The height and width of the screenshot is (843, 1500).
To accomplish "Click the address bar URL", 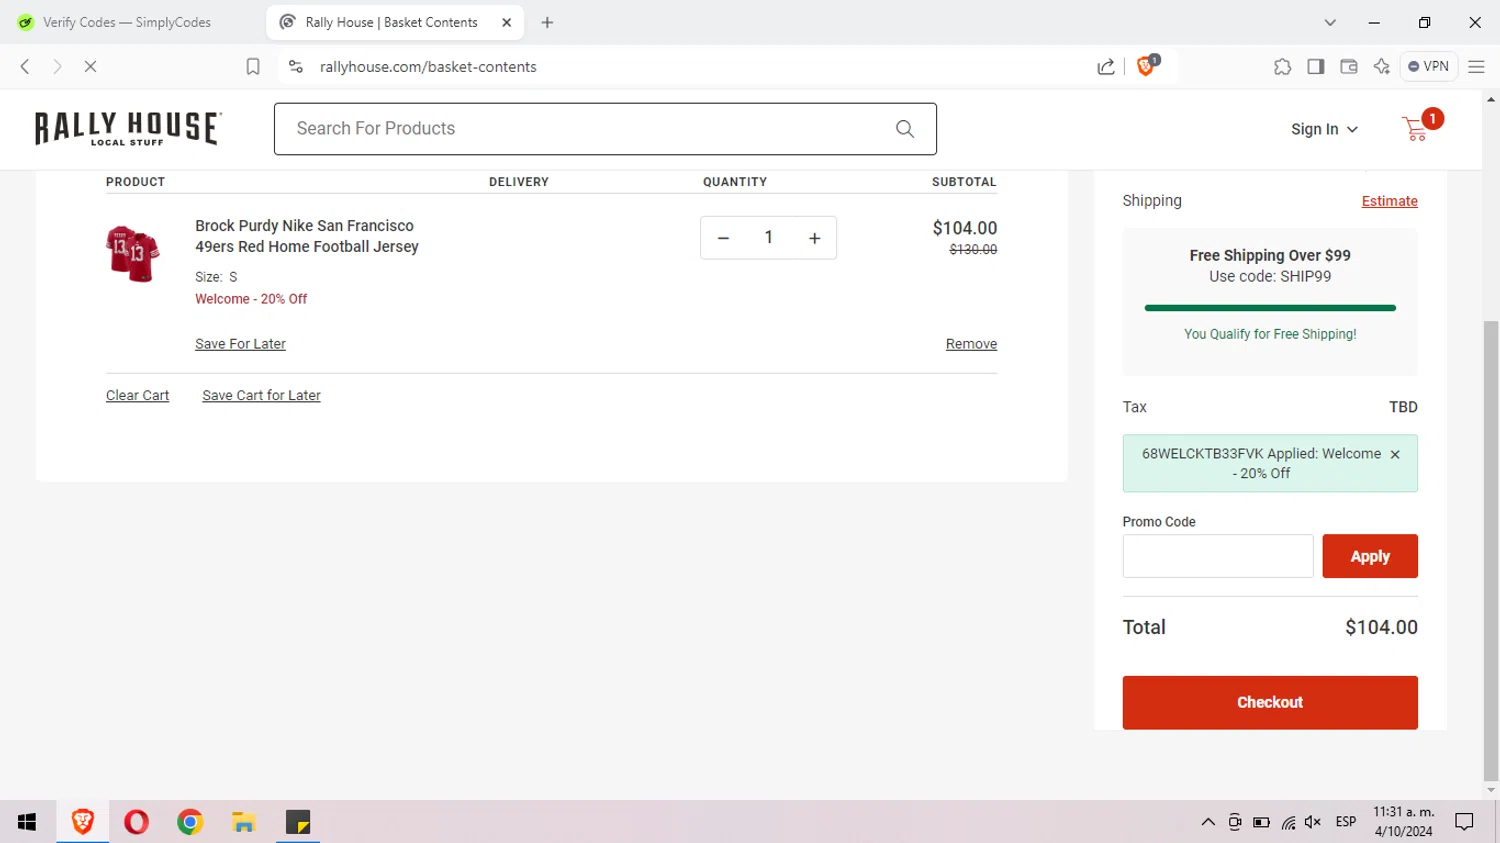I will coord(428,66).
